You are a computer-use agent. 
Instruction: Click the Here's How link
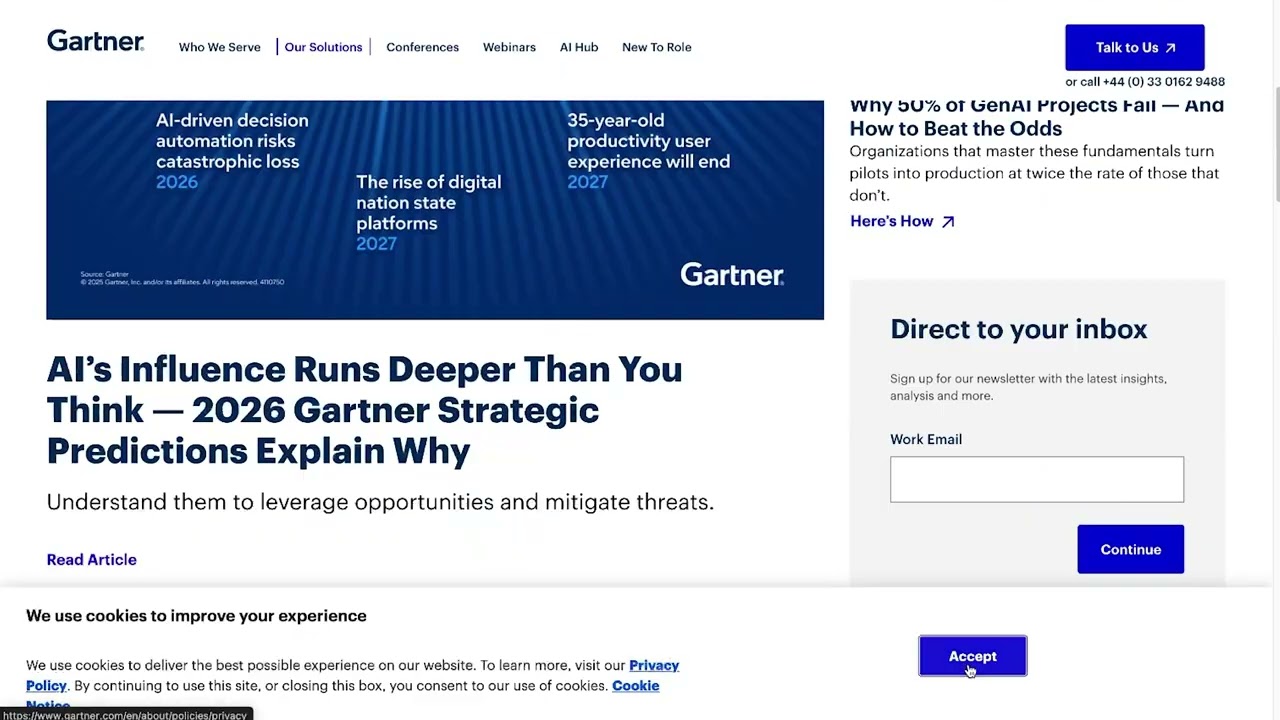pyautogui.click(x=902, y=221)
